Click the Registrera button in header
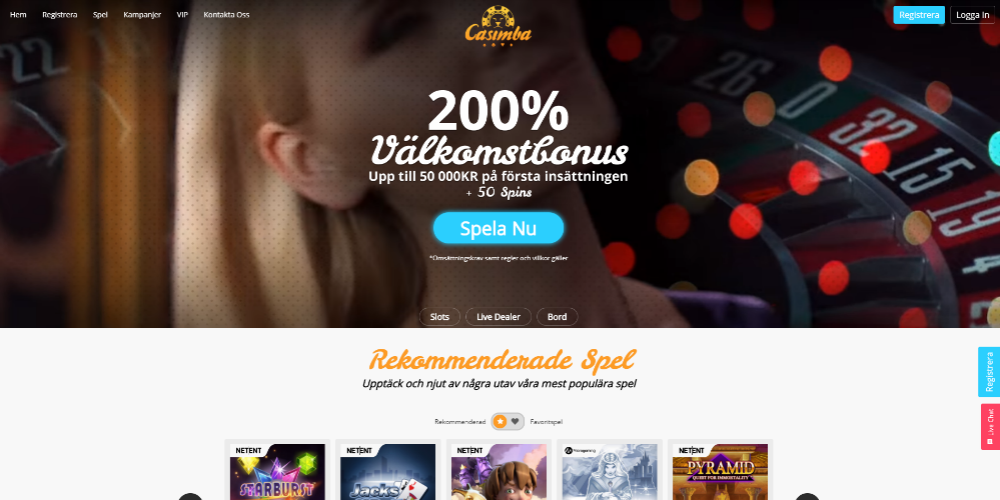The height and width of the screenshot is (500, 1000). pyautogui.click(x=919, y=15)
